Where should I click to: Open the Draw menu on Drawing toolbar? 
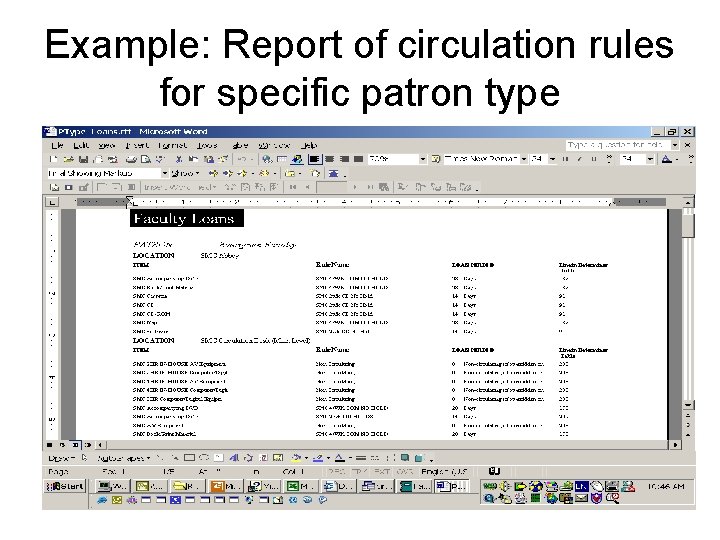[x=62, y=458]
